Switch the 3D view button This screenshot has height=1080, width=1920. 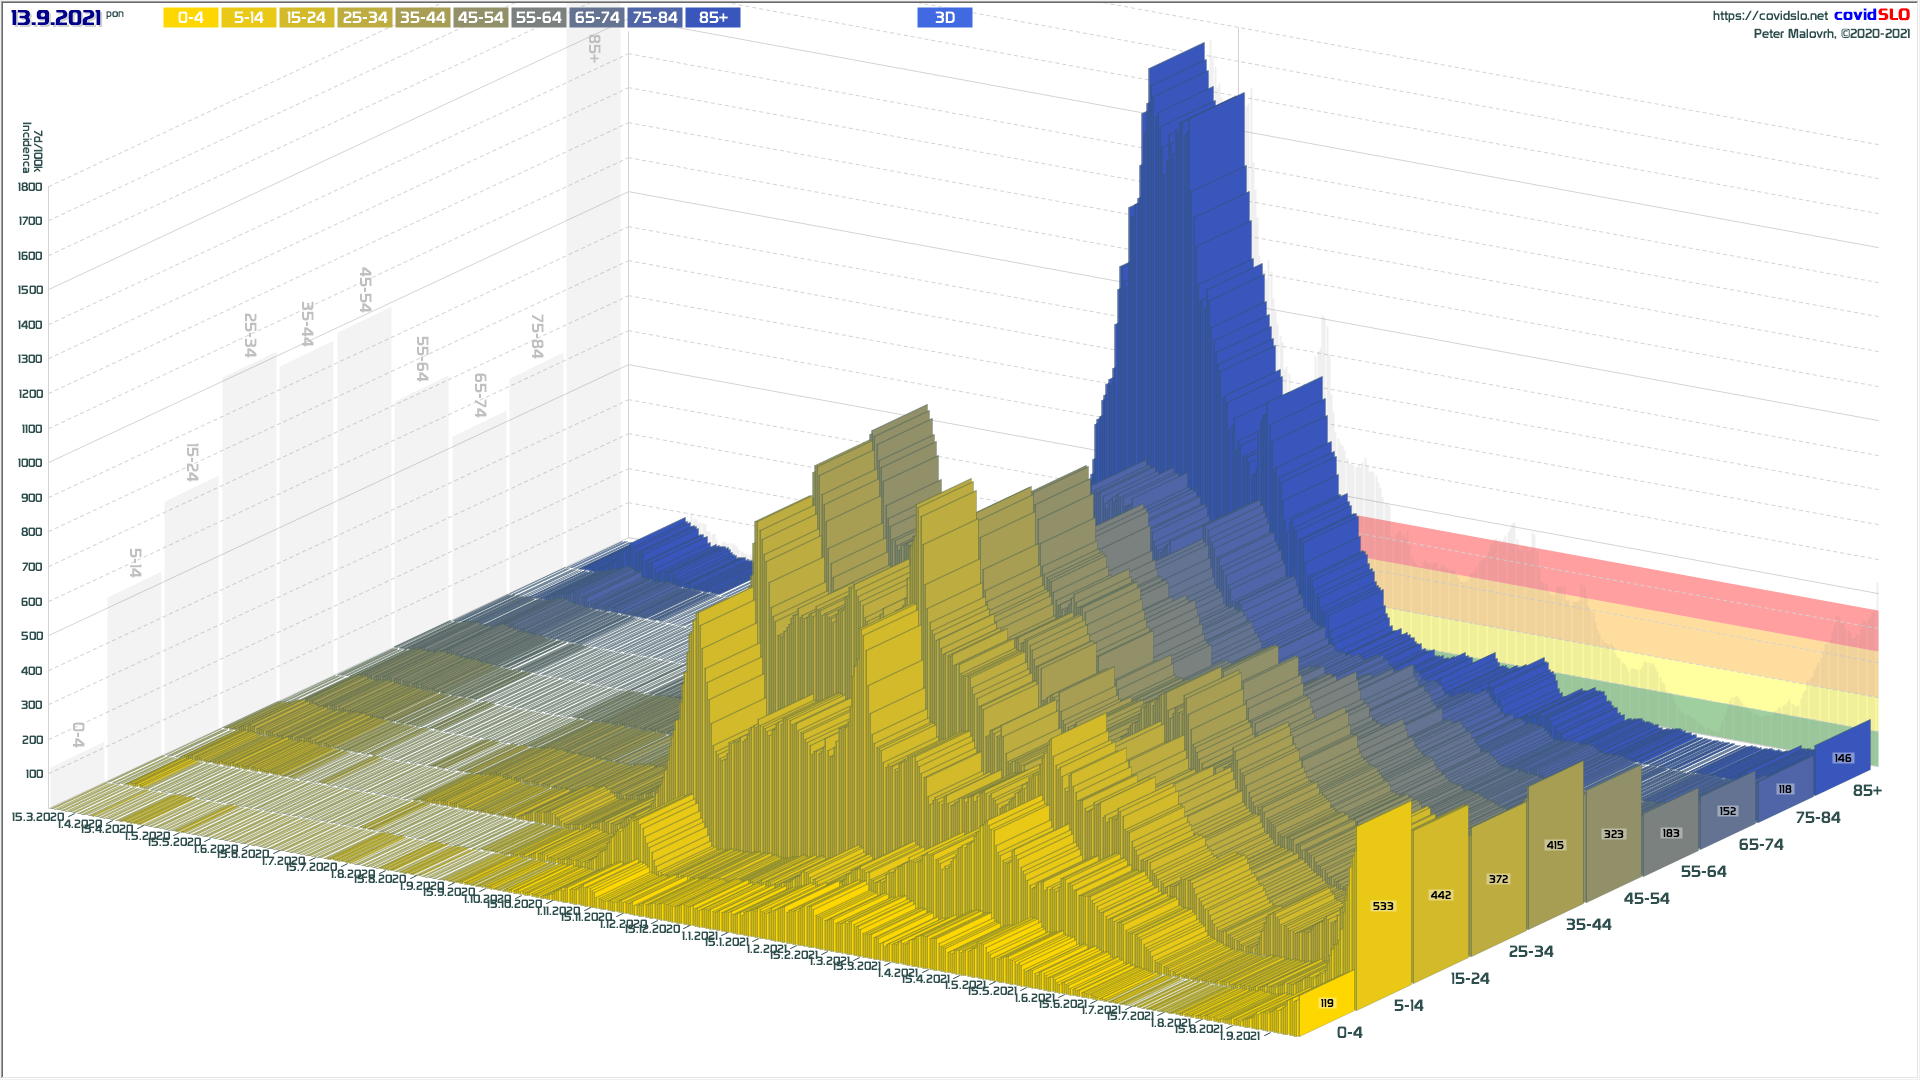click(944, 18)
